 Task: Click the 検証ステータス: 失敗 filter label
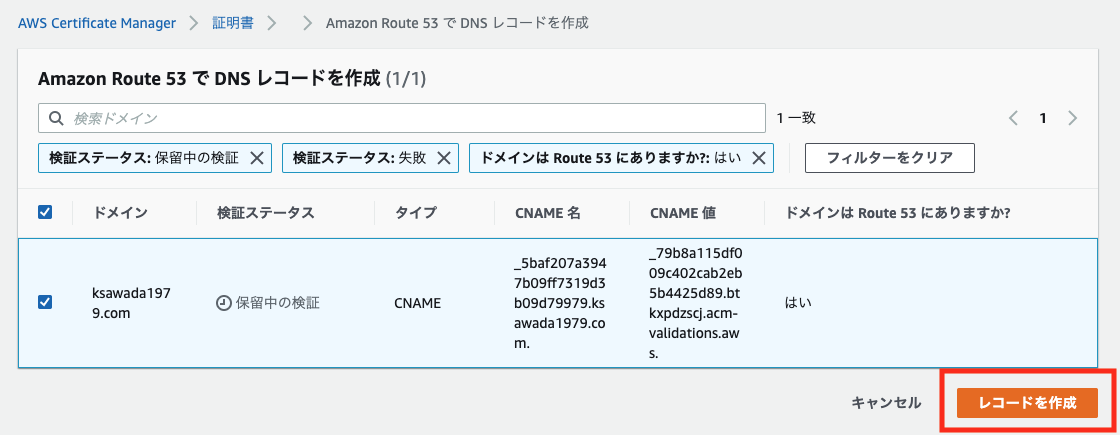click(360, 158)
